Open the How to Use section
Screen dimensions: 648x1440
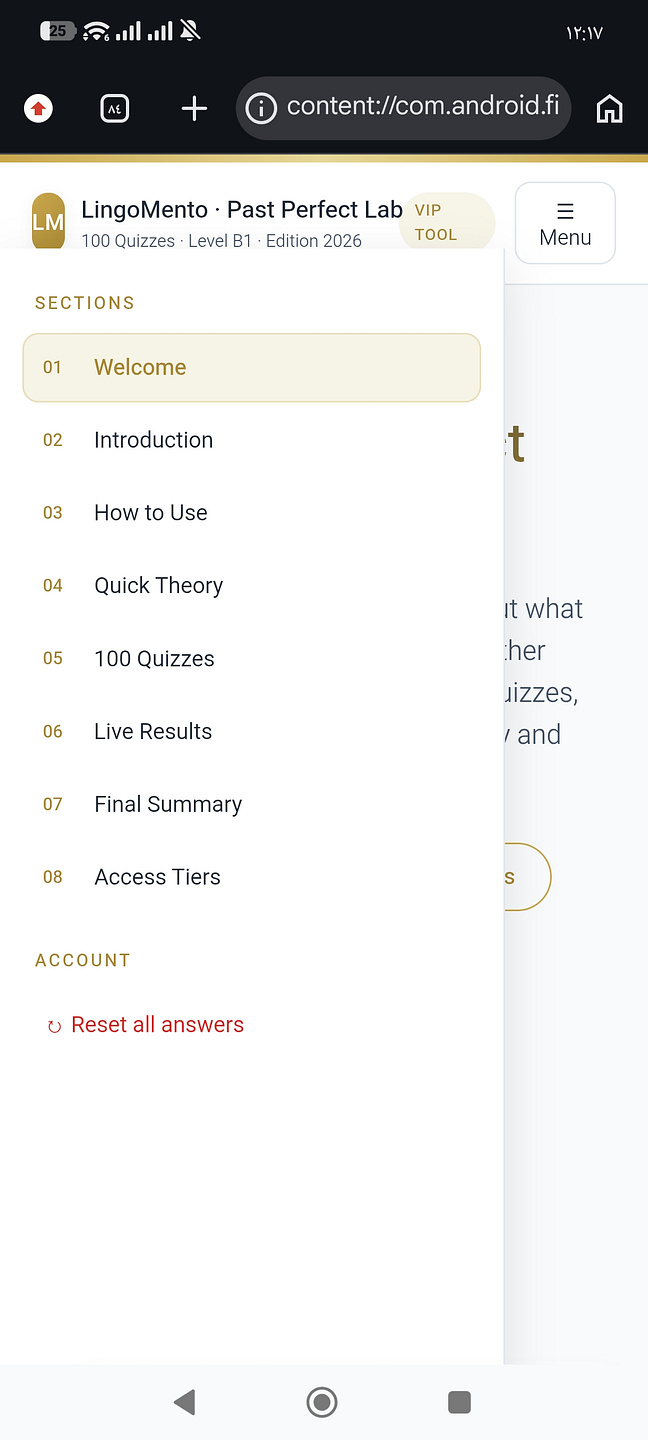(x=252, y=513)
